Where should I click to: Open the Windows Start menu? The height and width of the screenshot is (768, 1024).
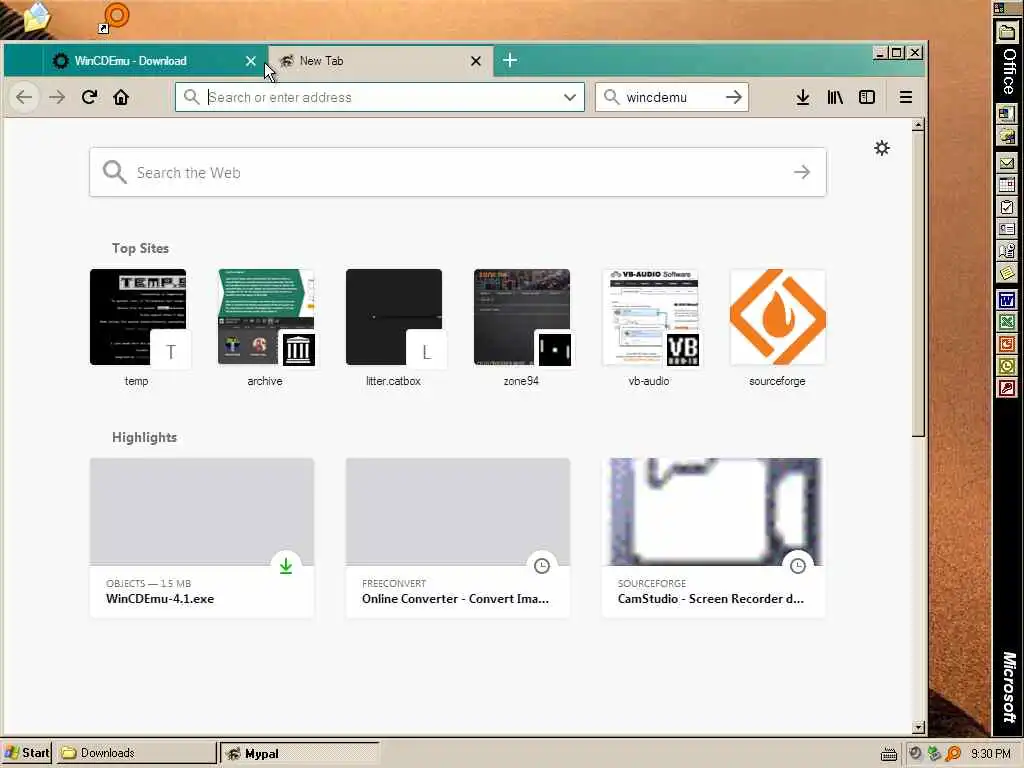tap(26, 753)
